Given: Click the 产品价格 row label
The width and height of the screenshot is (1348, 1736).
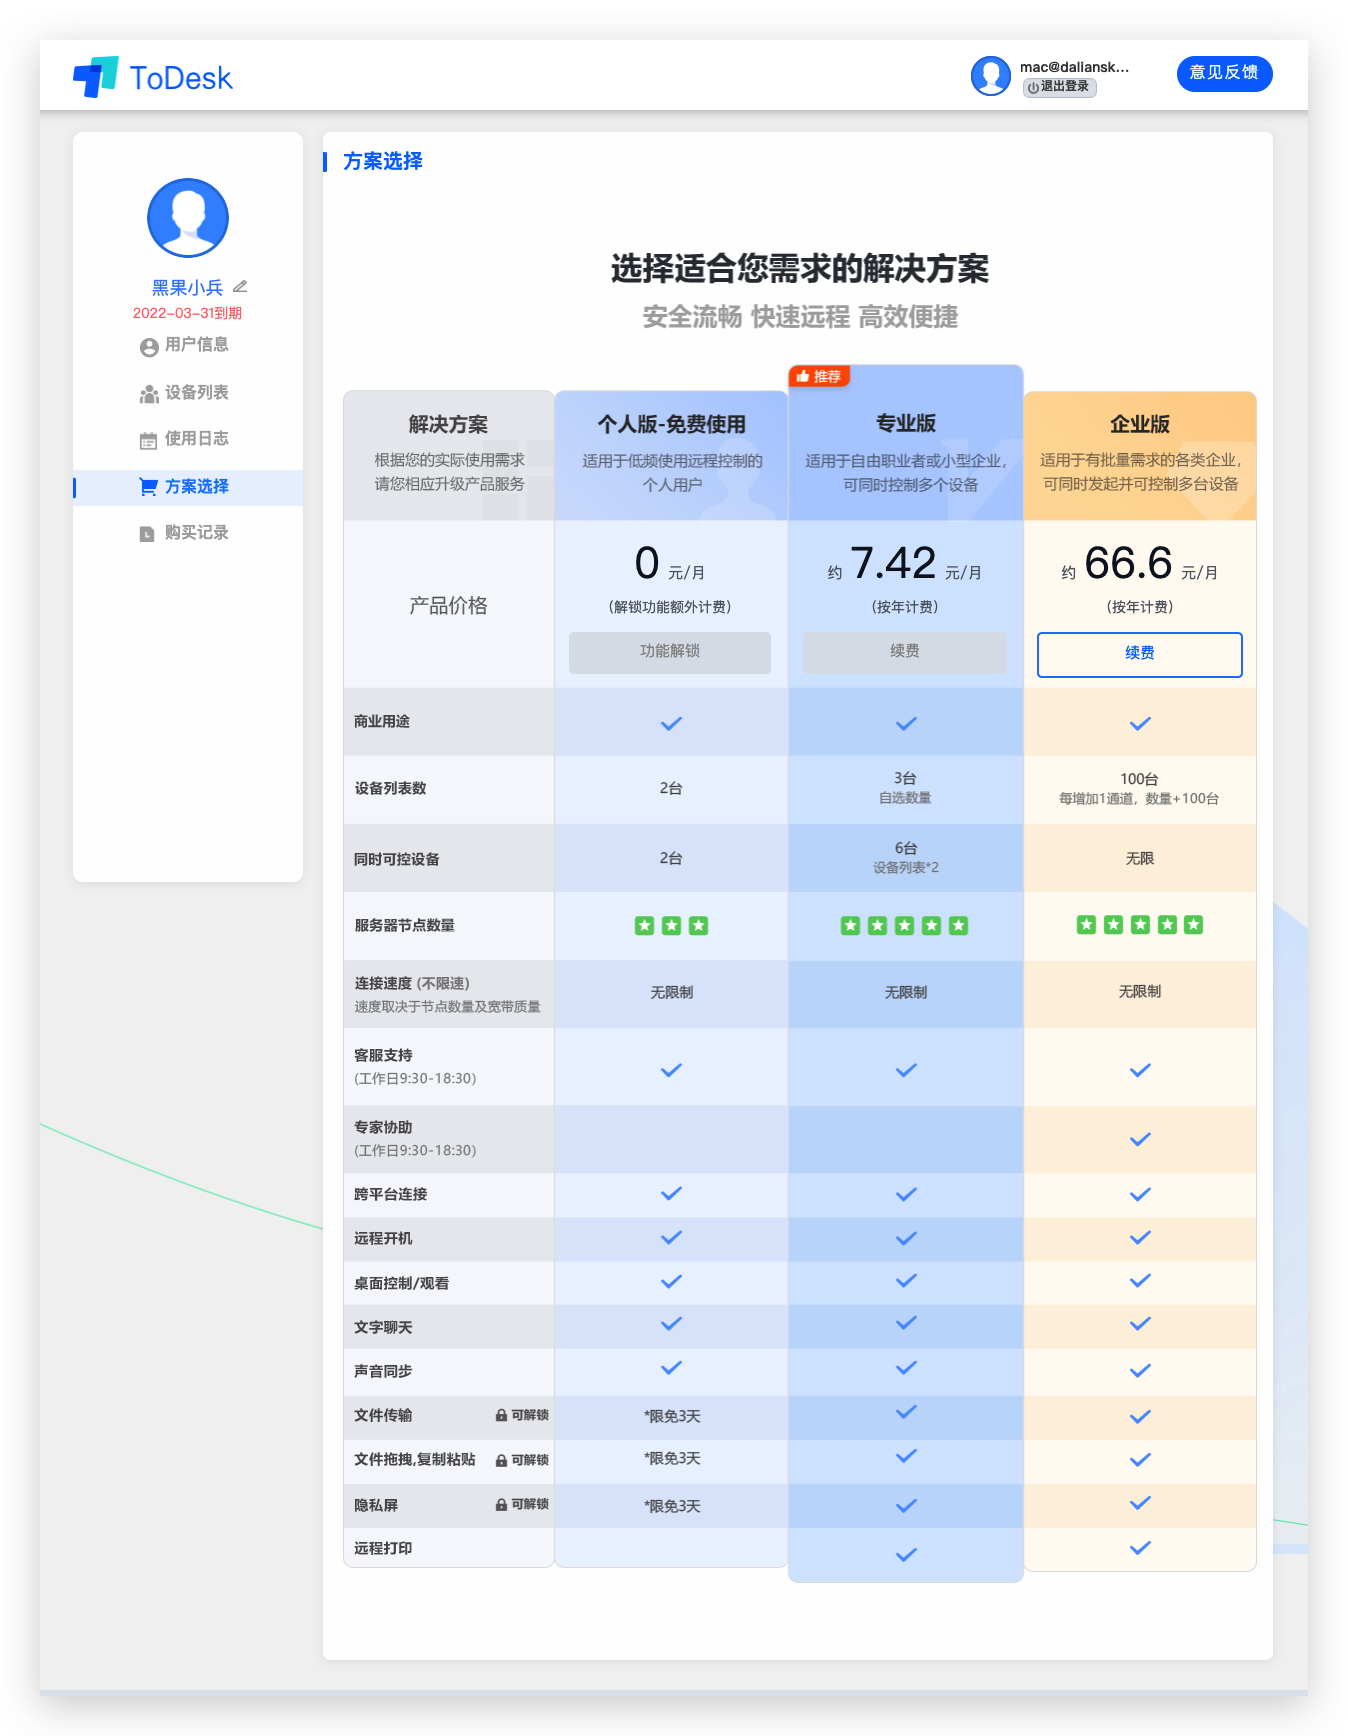Looking at the screenshot, I should coord(448,606).
